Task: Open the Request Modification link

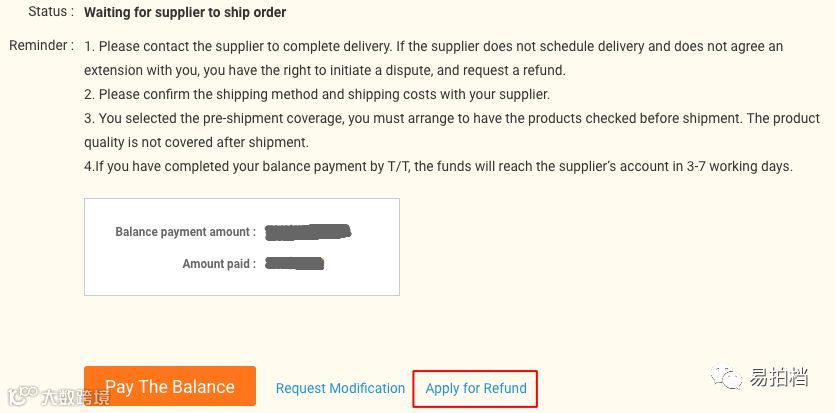Action: pos(340,388)
